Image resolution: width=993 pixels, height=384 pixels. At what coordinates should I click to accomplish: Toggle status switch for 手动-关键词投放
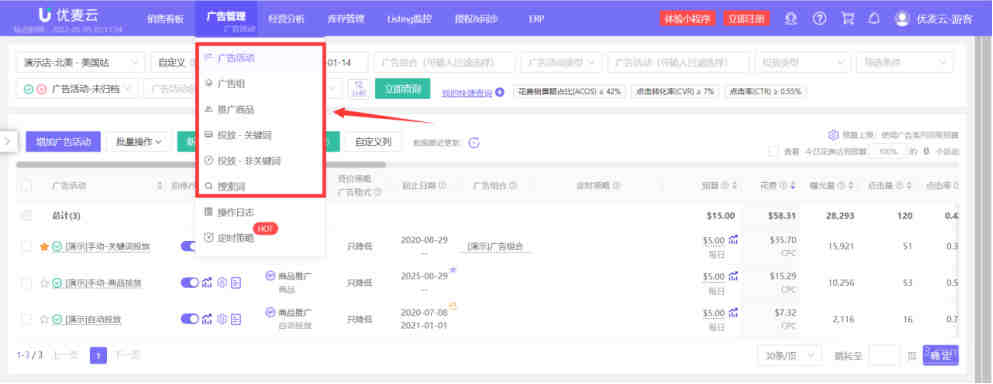click(x=189, y=246)
